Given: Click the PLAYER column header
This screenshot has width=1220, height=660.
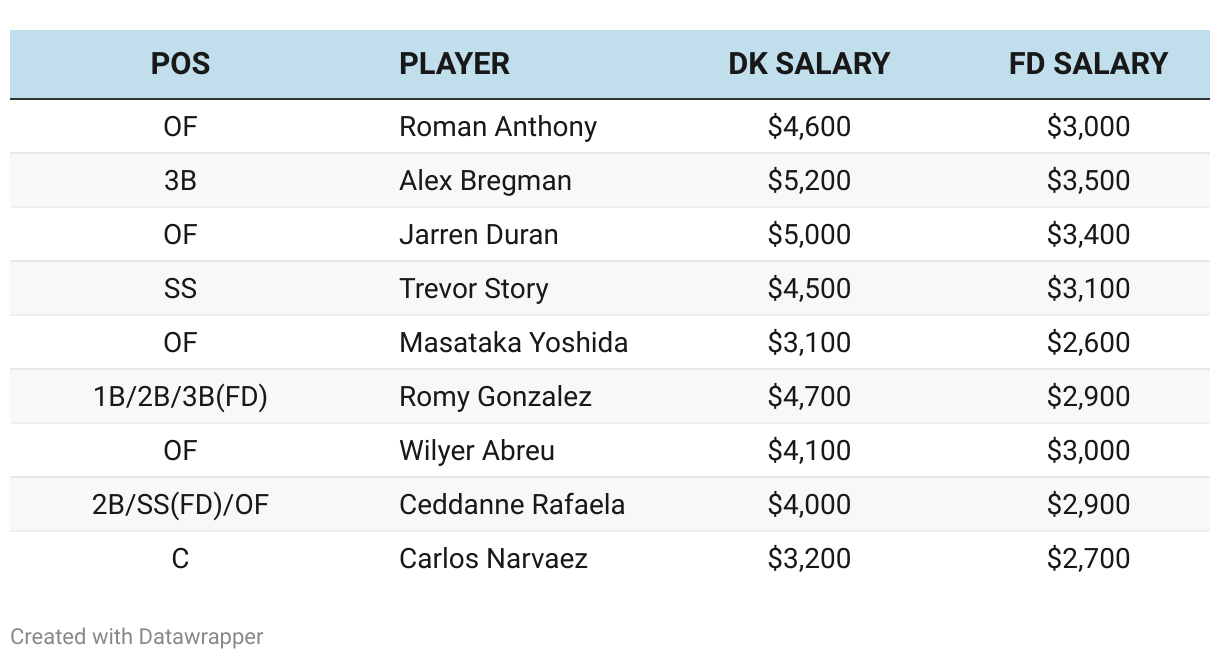Looking at the screenshot, I should pyautogui.click(x=454, y=64).
